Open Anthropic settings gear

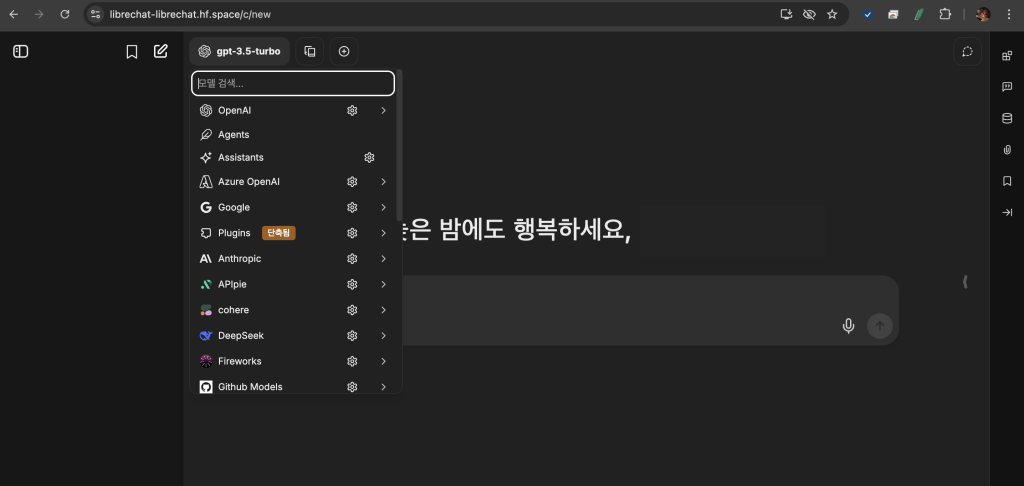(x=352, y=259)
